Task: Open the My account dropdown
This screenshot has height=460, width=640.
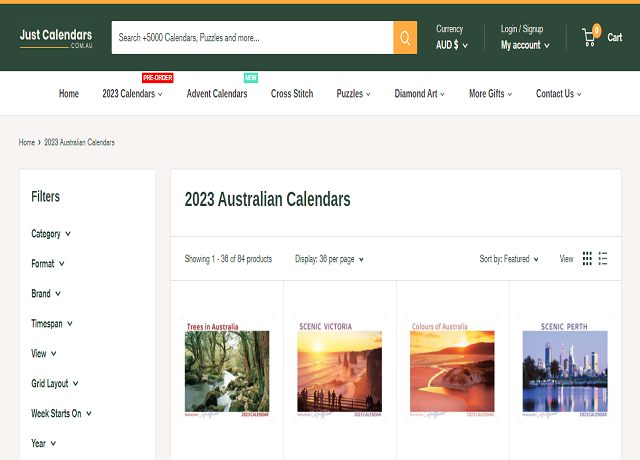Action: click(525, 45)
